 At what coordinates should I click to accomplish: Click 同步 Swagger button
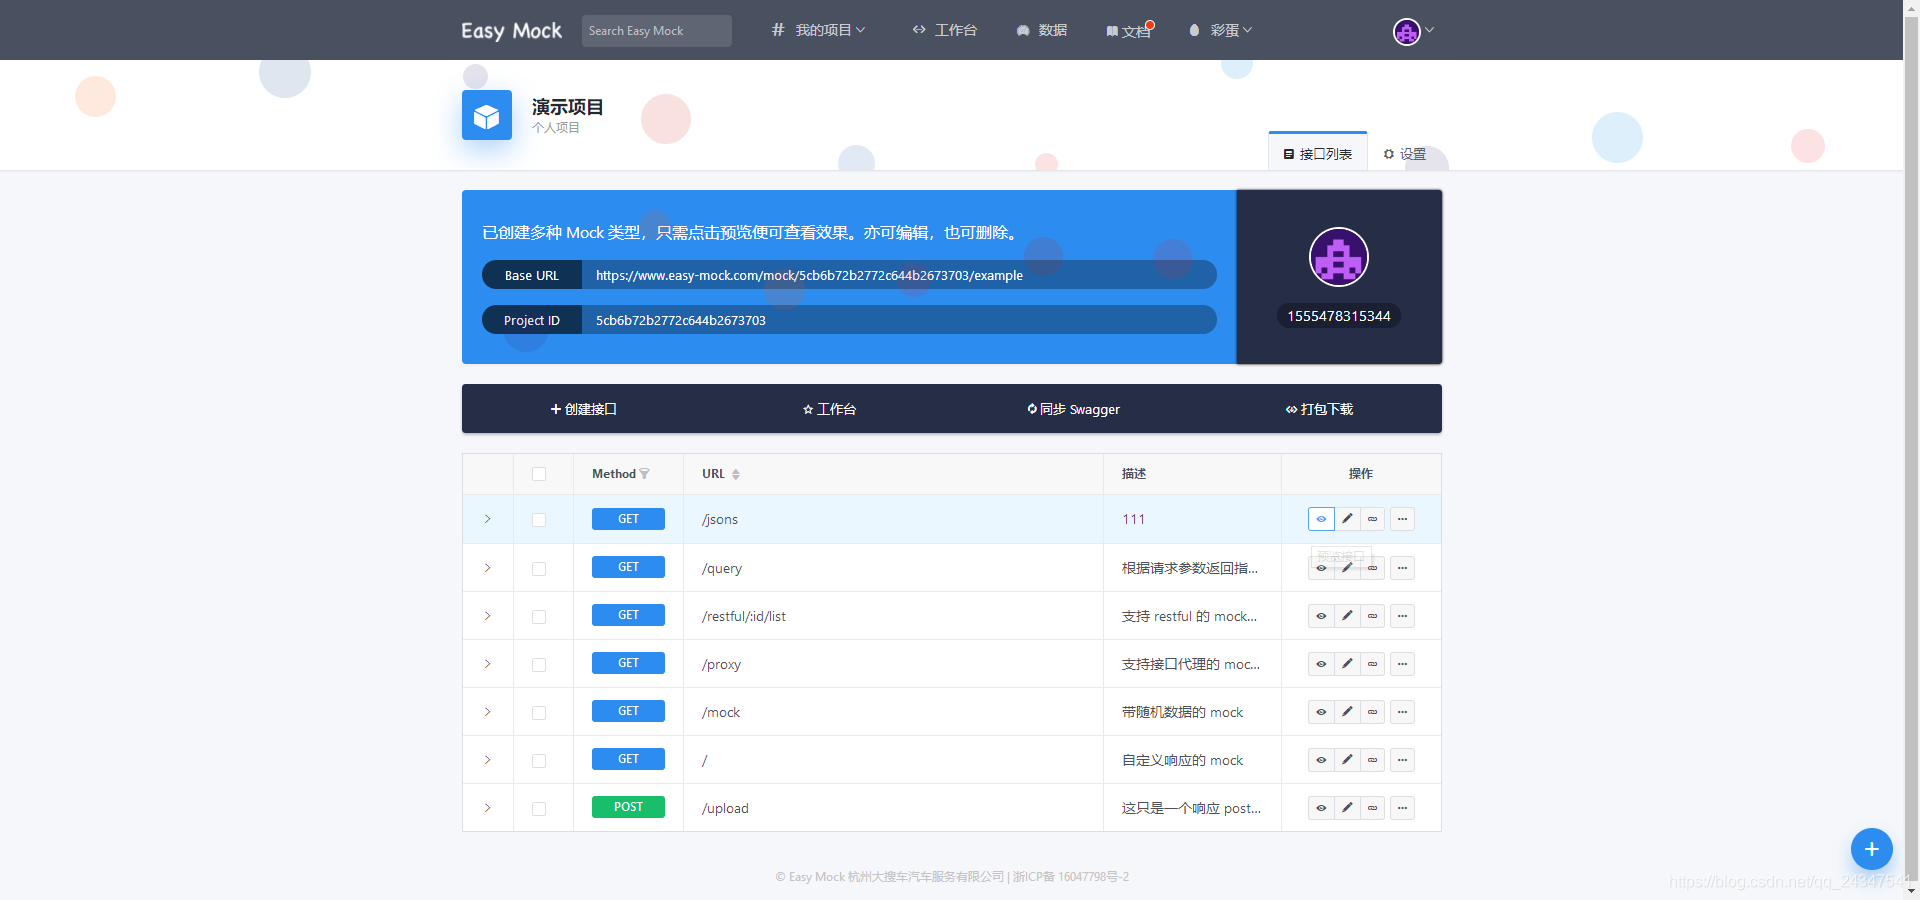point(1074,409)
